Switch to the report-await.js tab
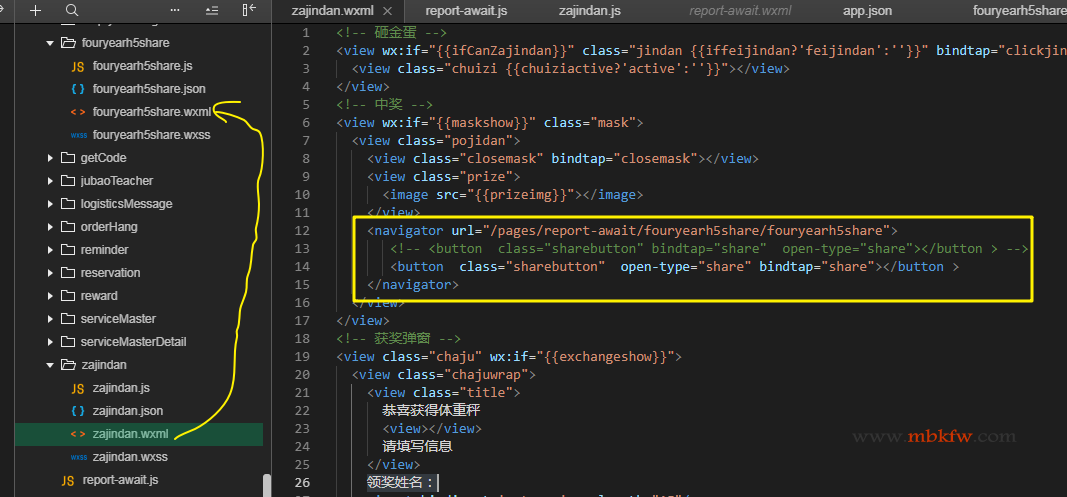This screenshot has height=497, width=1067. [x=465, y=11]
